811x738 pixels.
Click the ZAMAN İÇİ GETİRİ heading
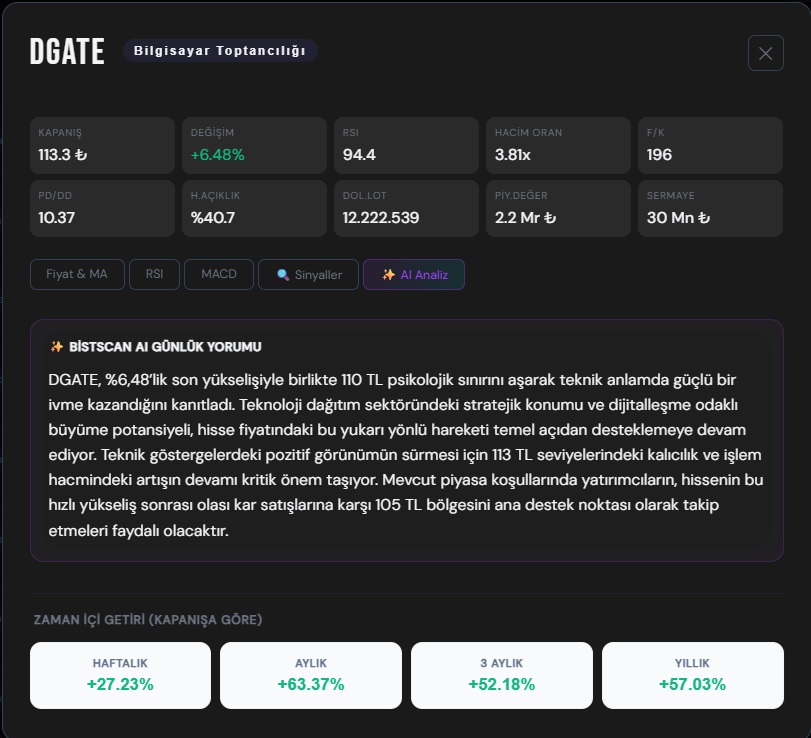click(148, 620)
